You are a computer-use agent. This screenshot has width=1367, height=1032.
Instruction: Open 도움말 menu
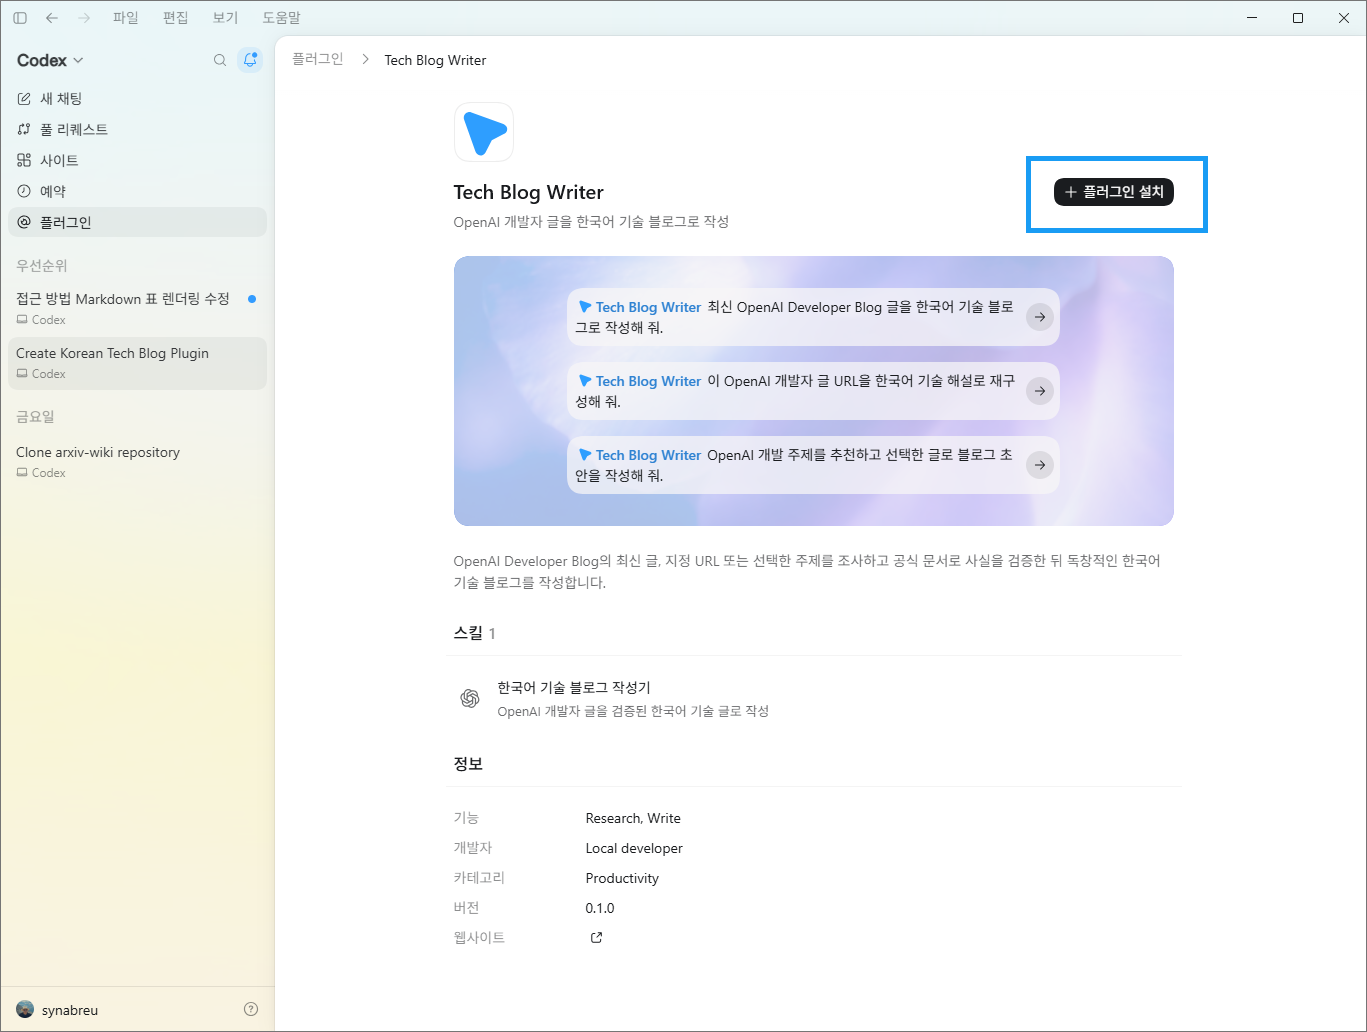coord(281,18)
